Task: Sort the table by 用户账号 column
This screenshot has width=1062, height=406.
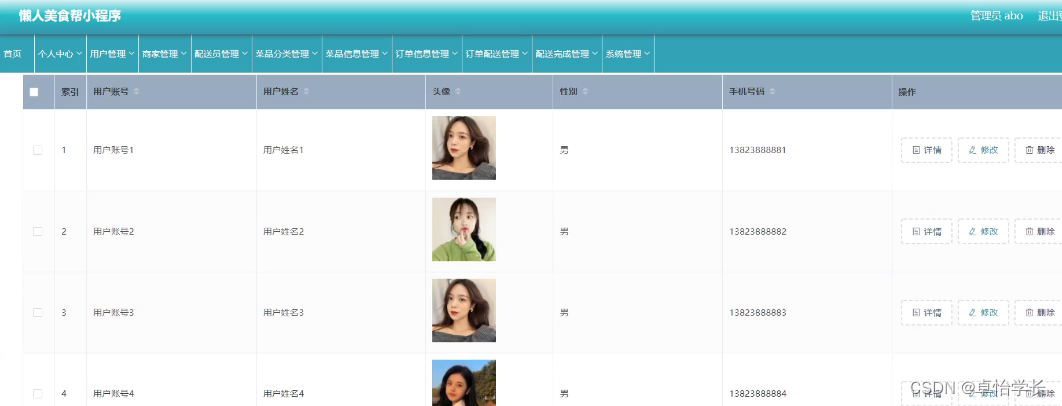Action: point(136,92)
